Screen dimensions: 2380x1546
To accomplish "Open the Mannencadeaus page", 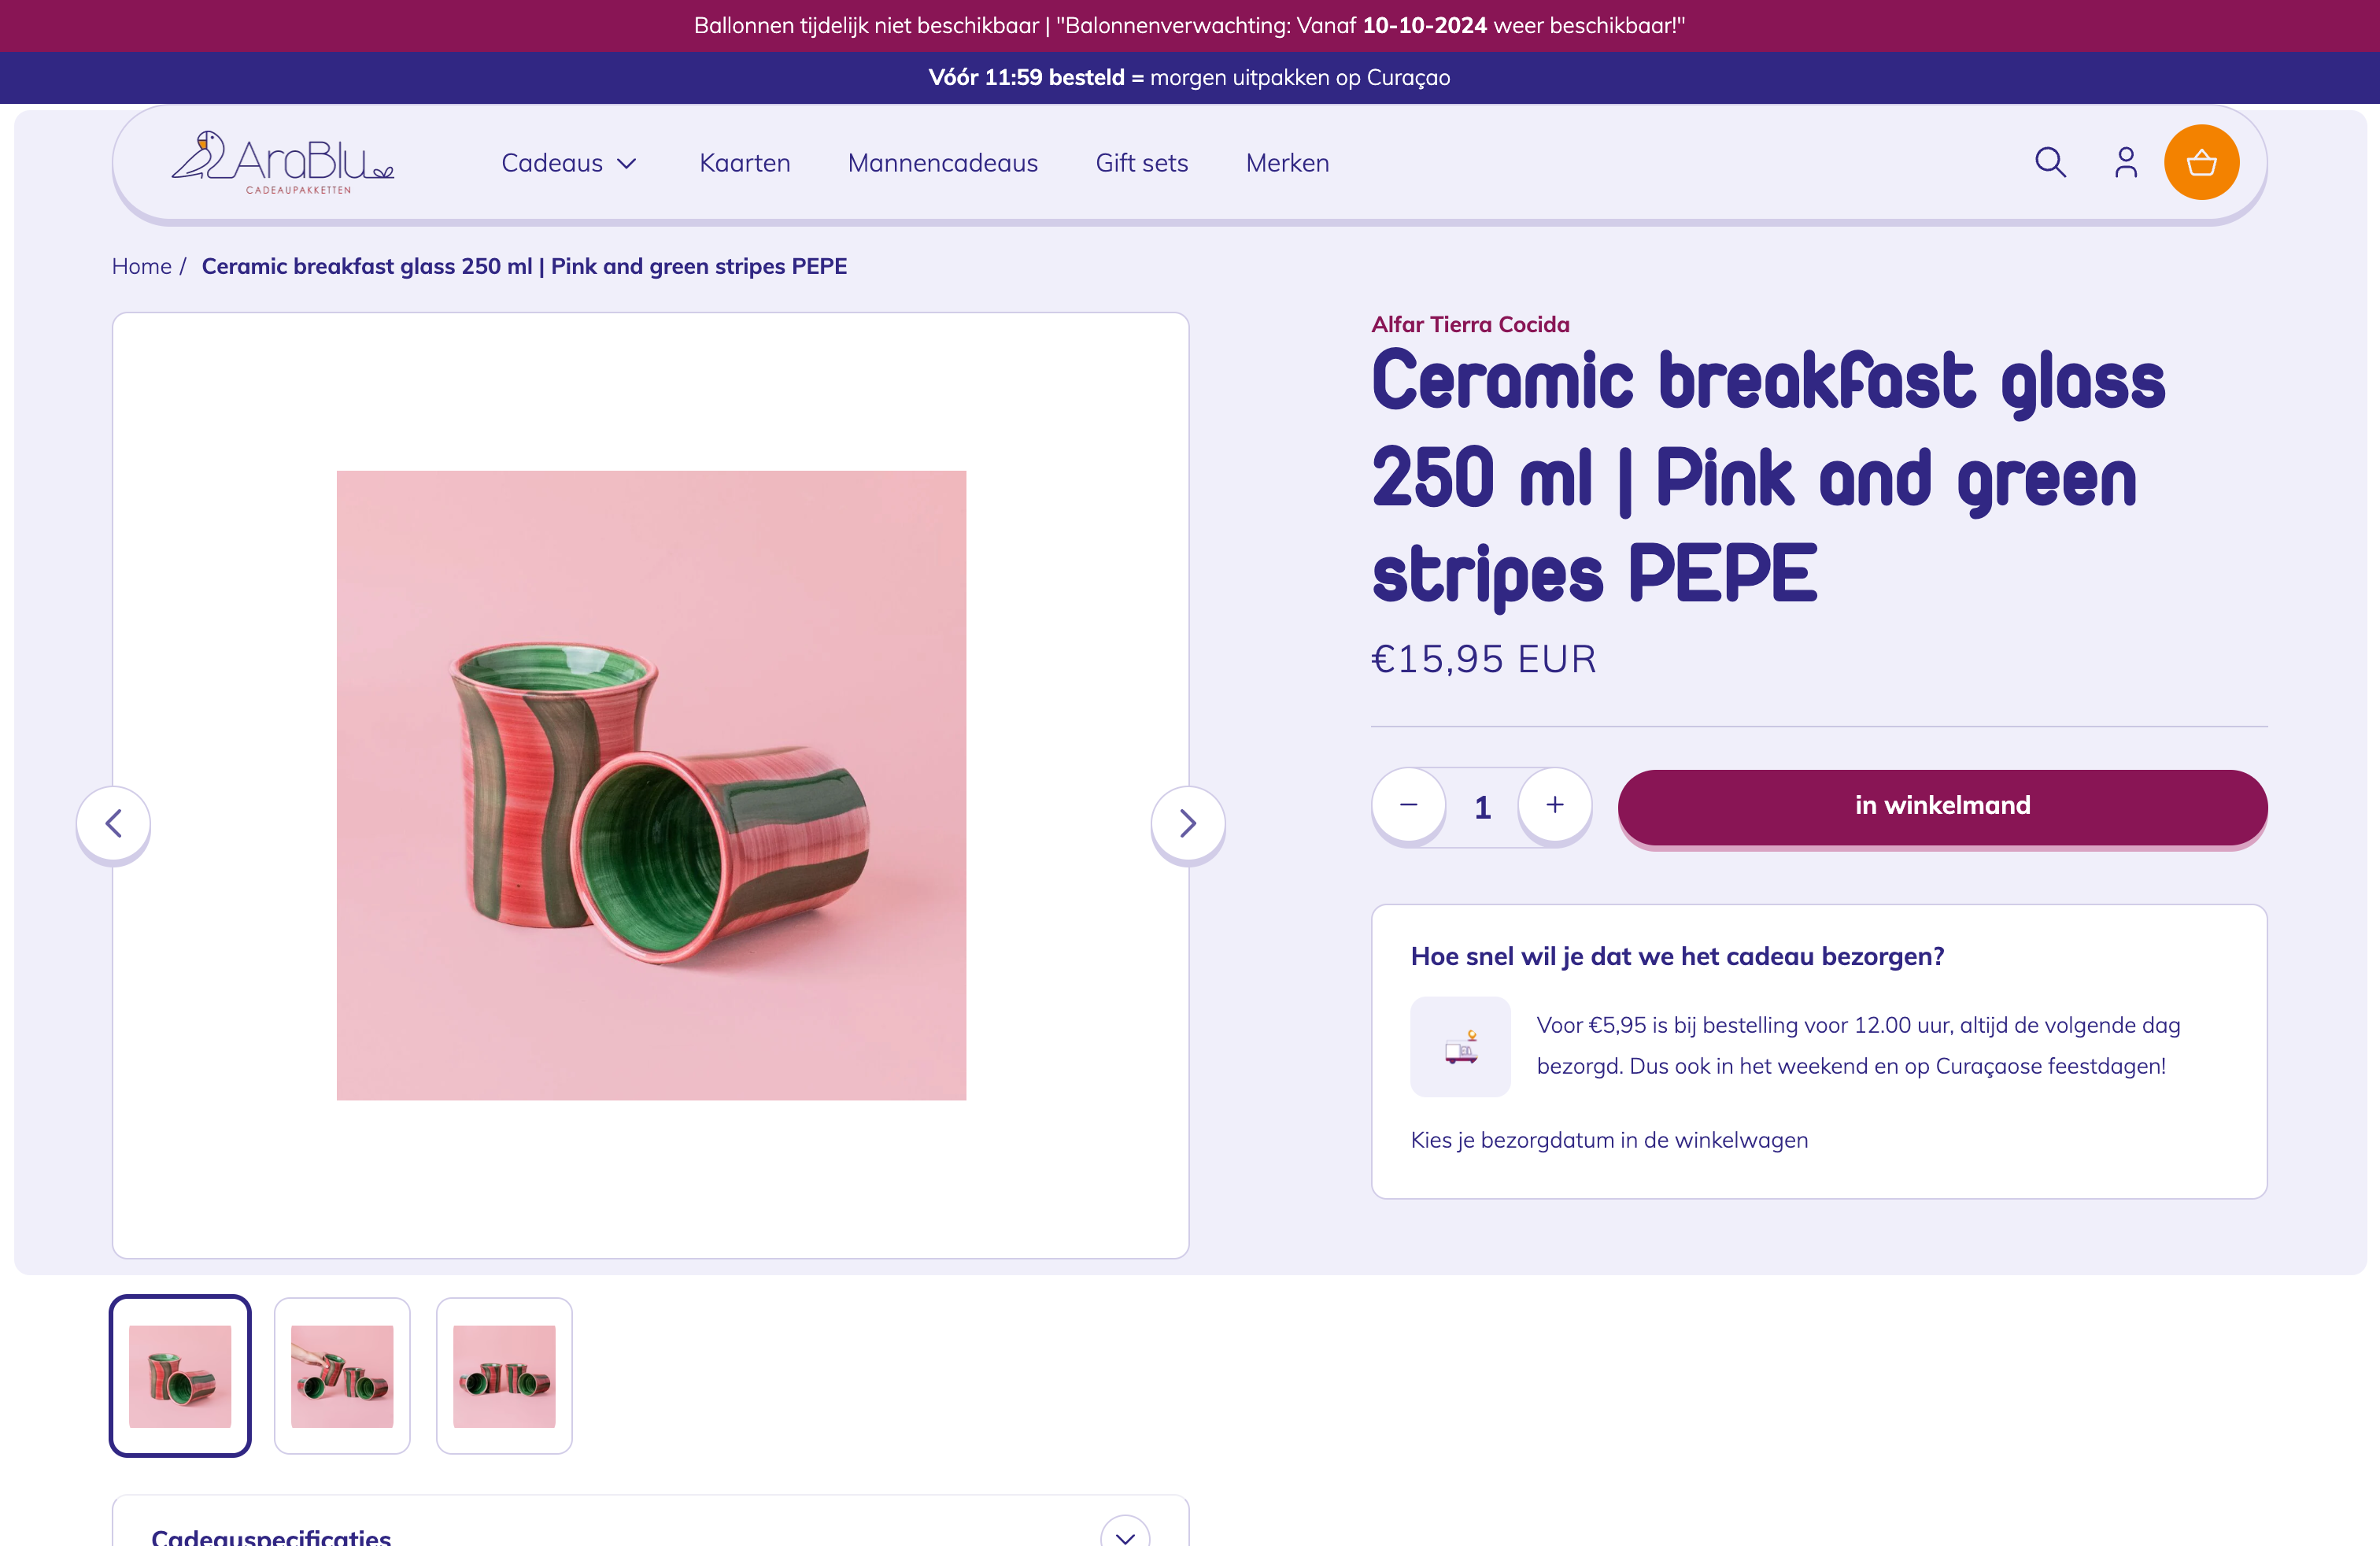I will tap(942, 162).
